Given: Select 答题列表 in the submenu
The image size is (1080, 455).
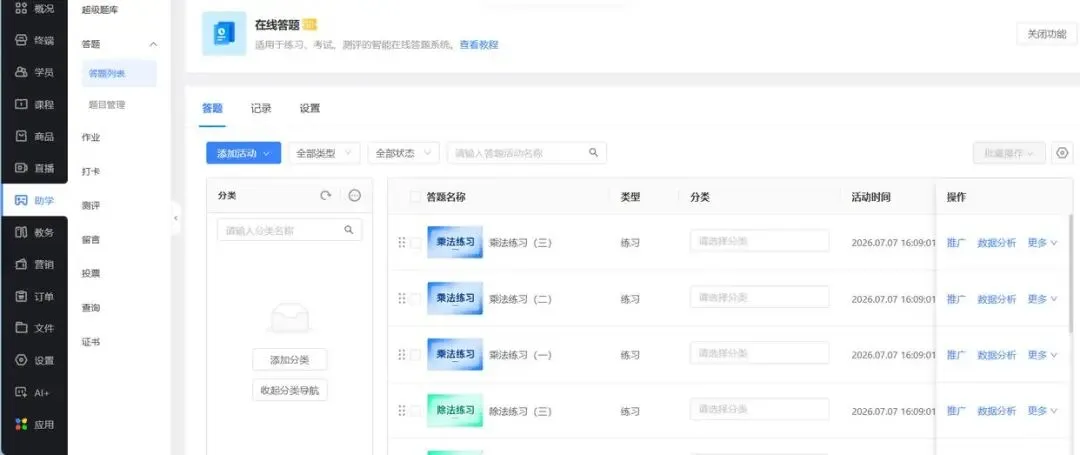Looking at the screenshot, I should pyautogui.click(x=119, y=74).
